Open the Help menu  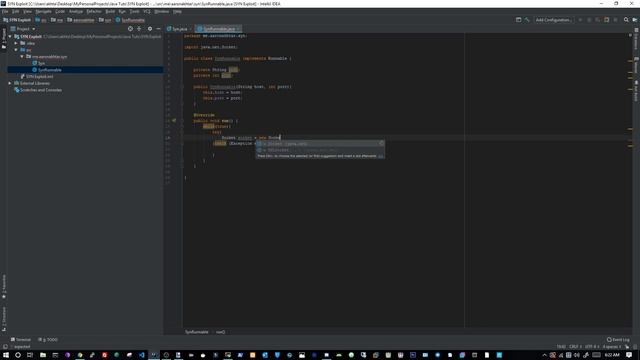pyautogui.click(x=177, y=11)
